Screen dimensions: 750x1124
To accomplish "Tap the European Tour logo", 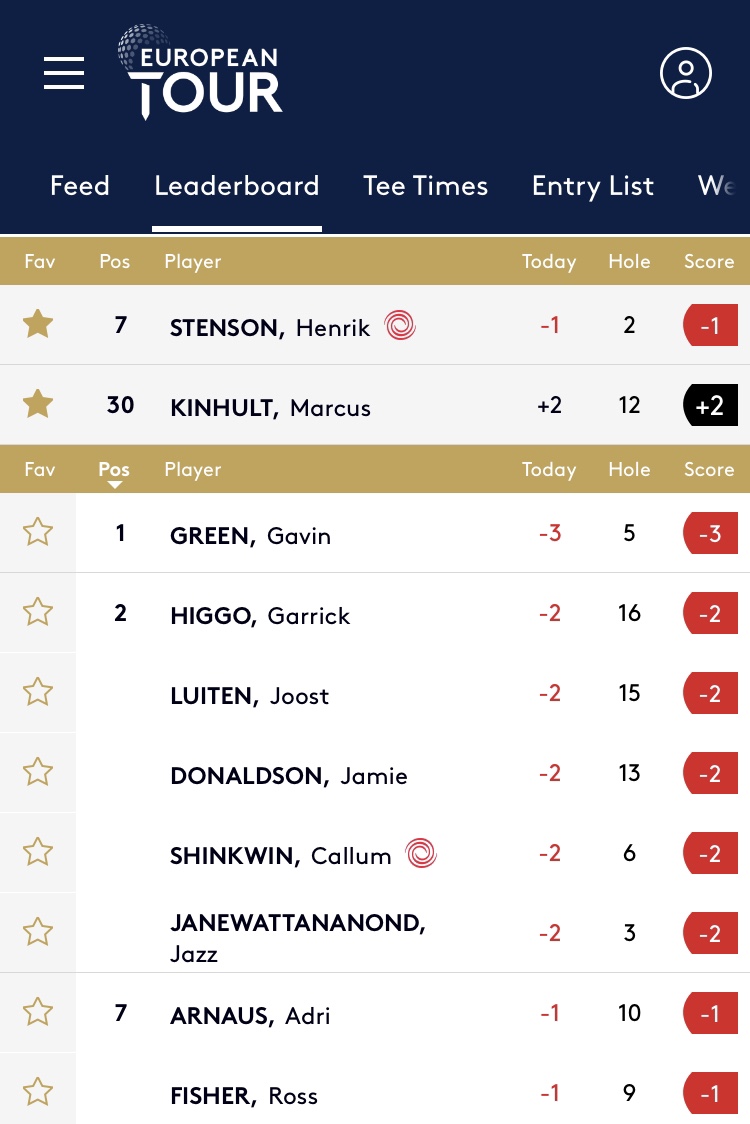I will pos(200,72).
